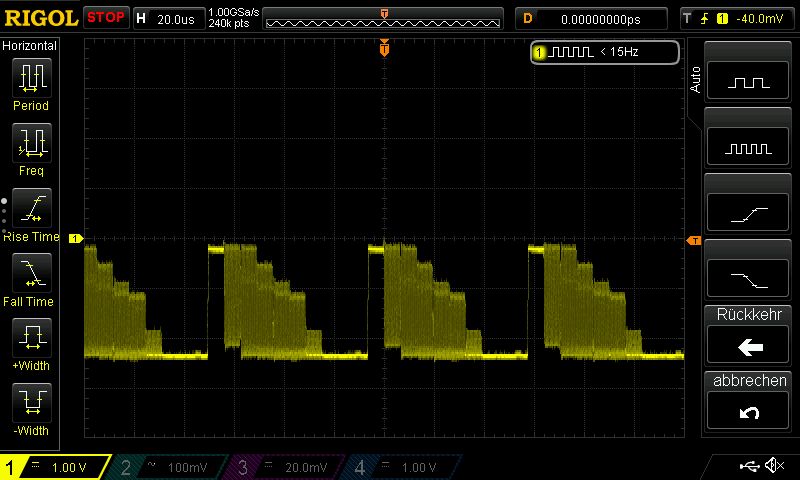
Task: Click the red STOP run status indicator
Action: 105,18
